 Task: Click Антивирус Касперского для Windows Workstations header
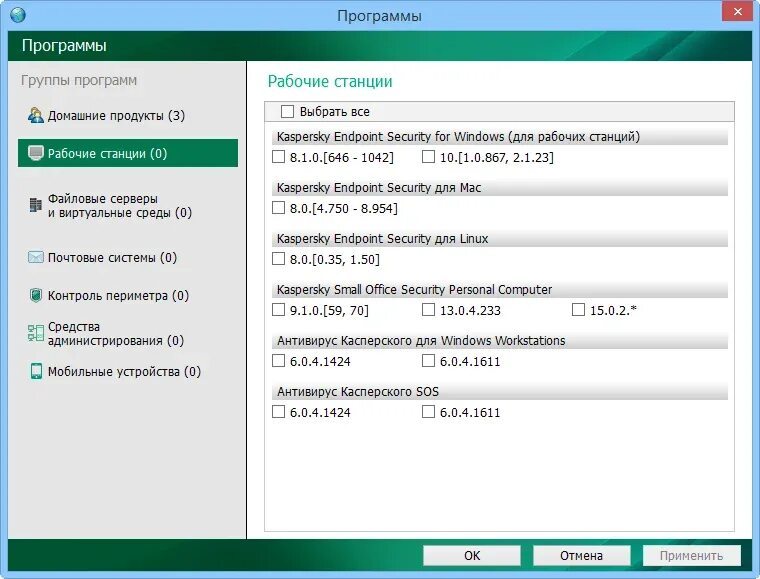click(500, 341)
